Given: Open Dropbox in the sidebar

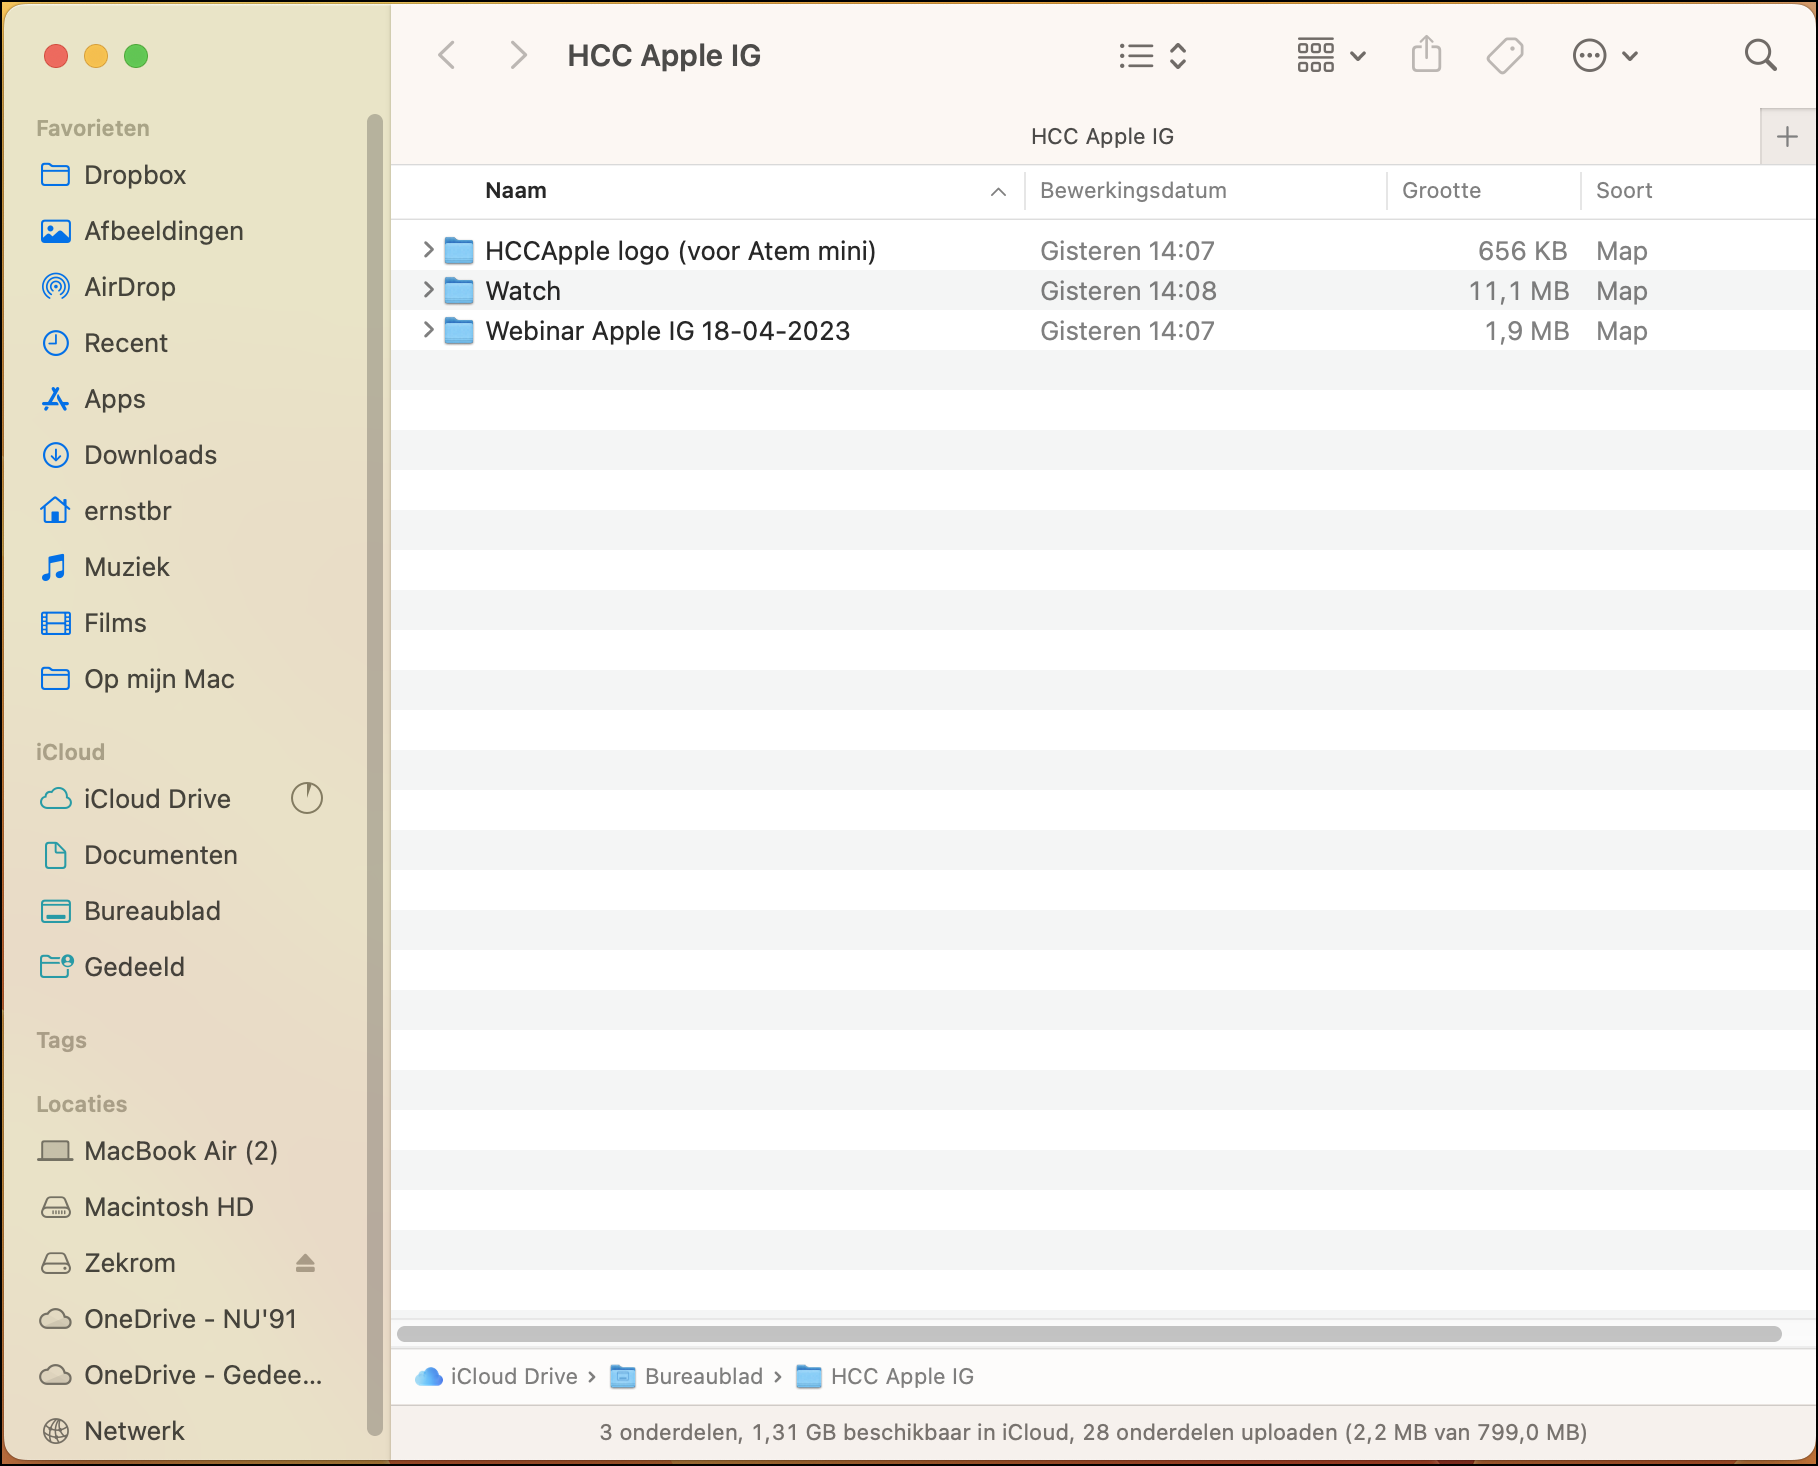Looking at the screenshot, I should coord(135,175).
